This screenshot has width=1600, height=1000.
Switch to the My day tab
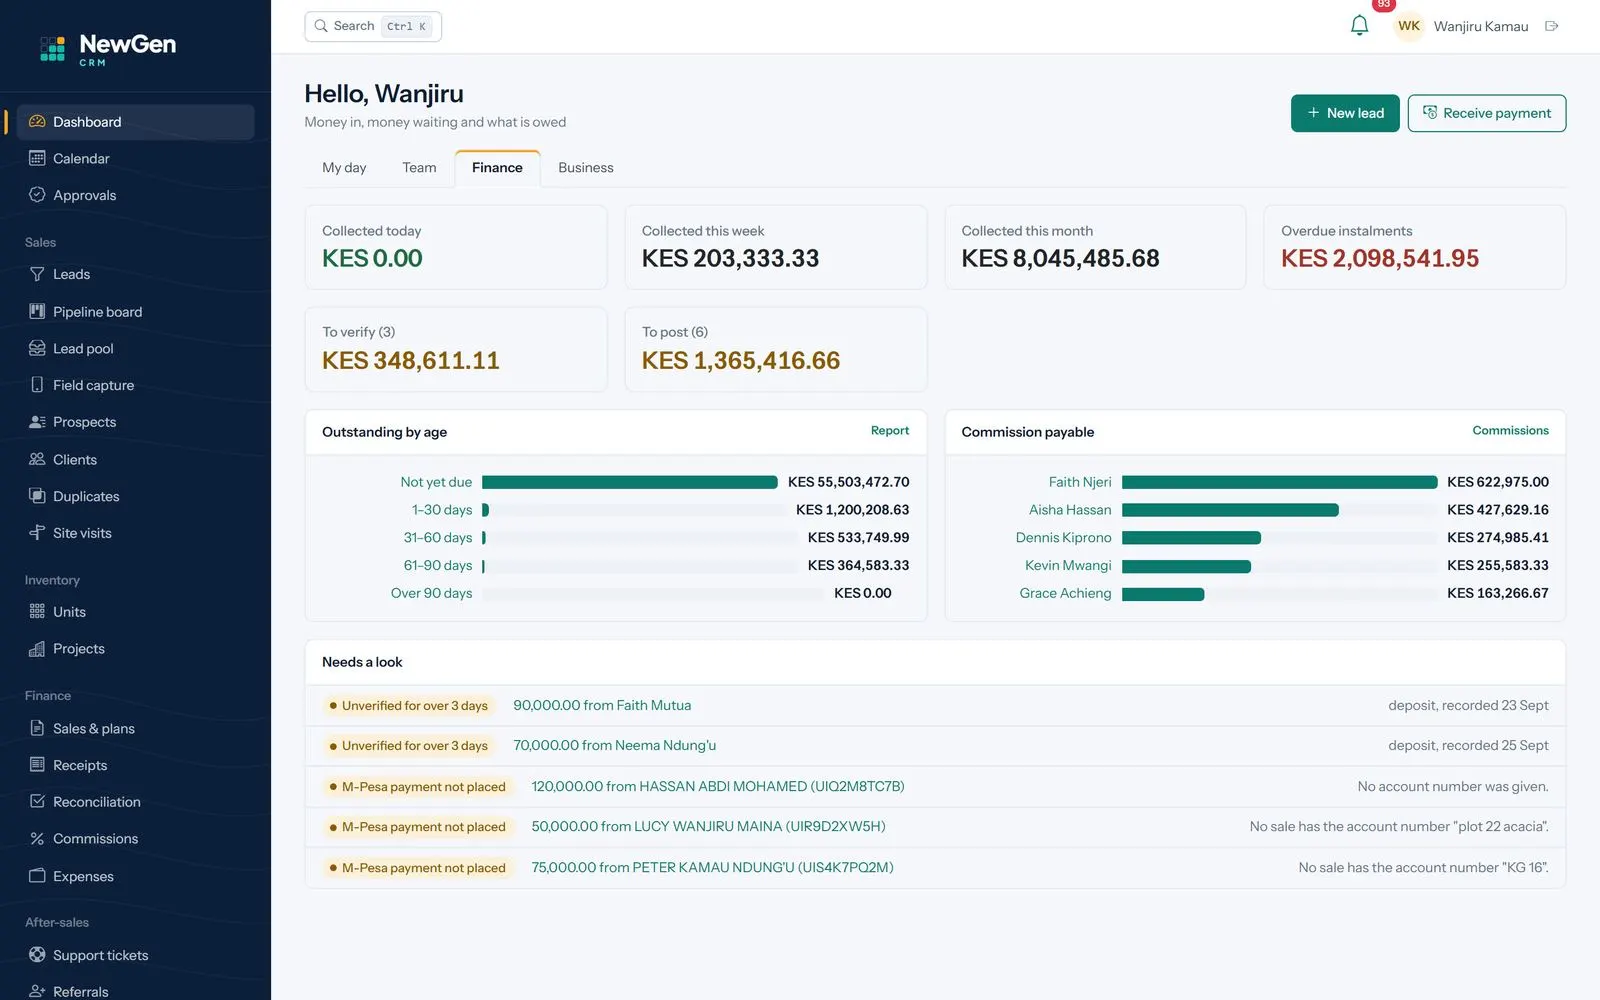coord(344,168)
